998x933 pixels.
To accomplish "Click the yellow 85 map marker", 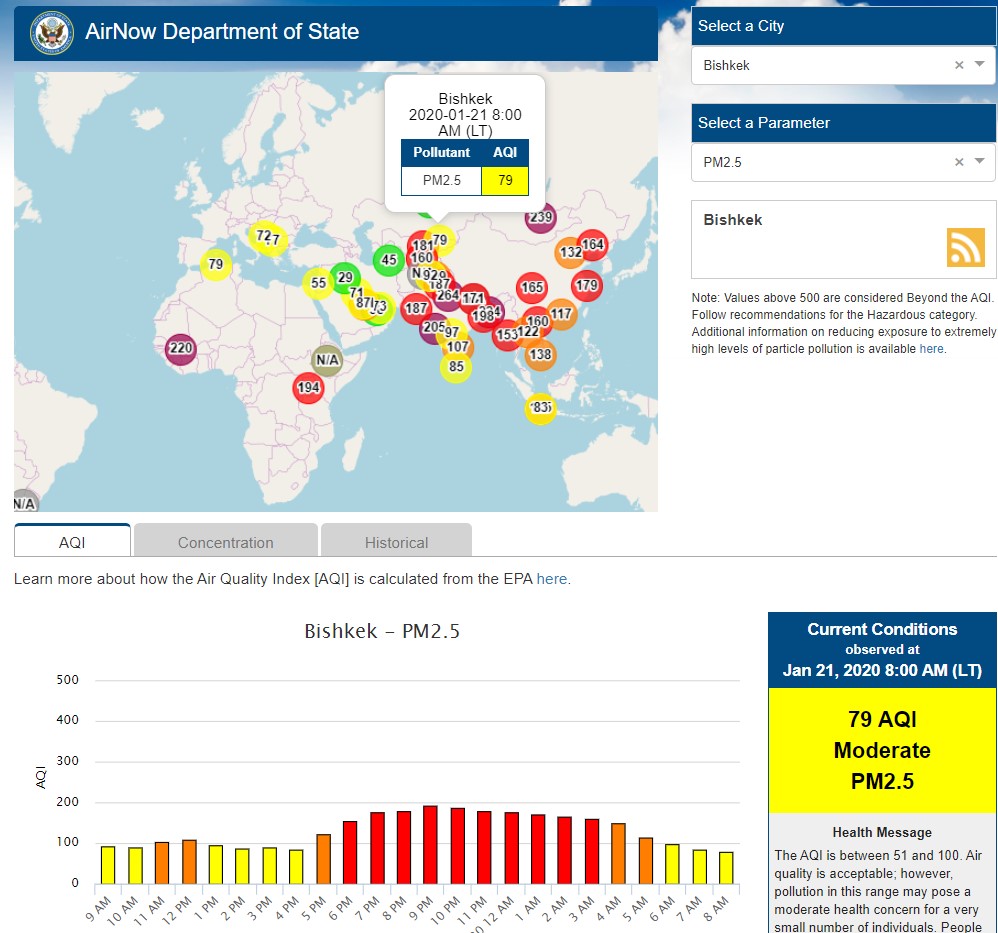I will [x=456, y=367].
